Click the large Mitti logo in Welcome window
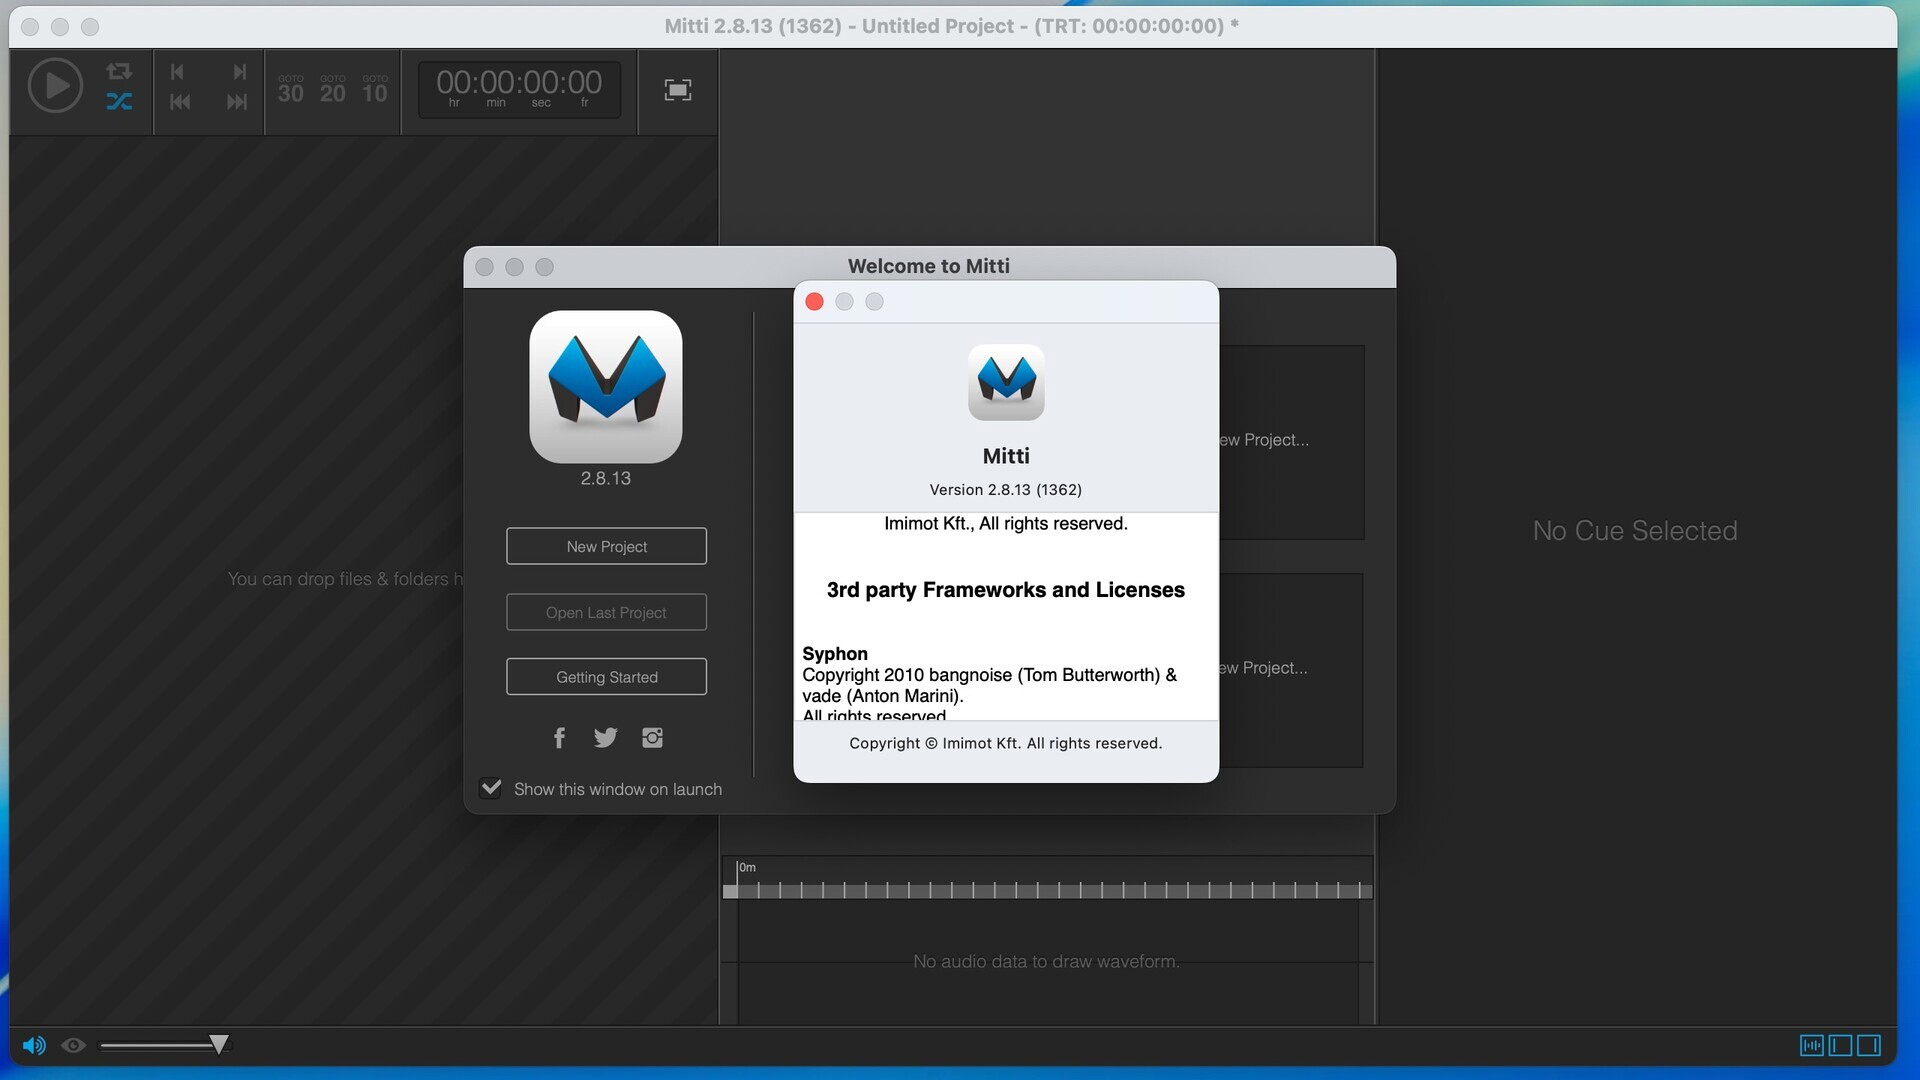Viewport: 1920px width, 1080px height. (x=606, y=387)
